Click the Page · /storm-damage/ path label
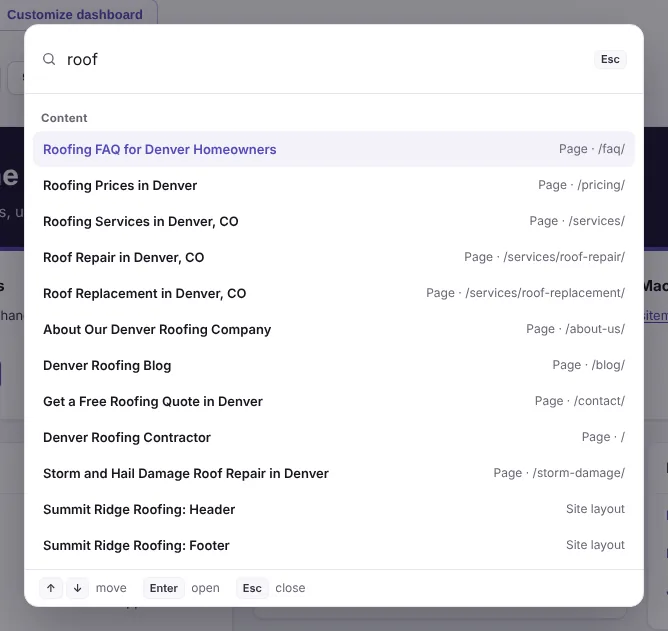This screenshot has height=631, width=668. pyautogui.click(x=559, y=473)
